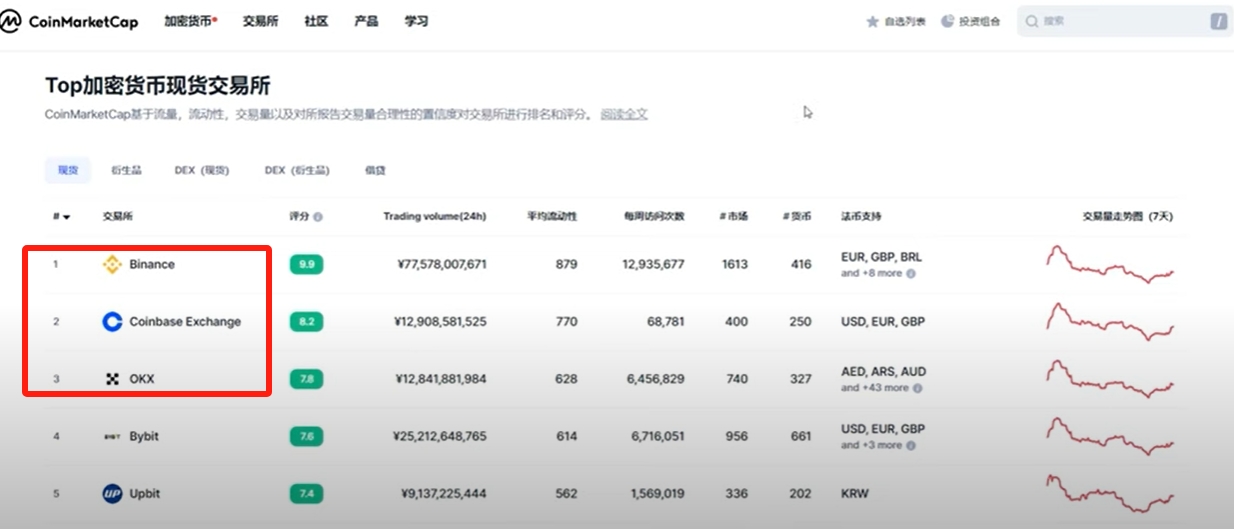Click info icon beside 'and +8 more'
Viewport: 1234px width, 529px height.
tap(911, 273)
